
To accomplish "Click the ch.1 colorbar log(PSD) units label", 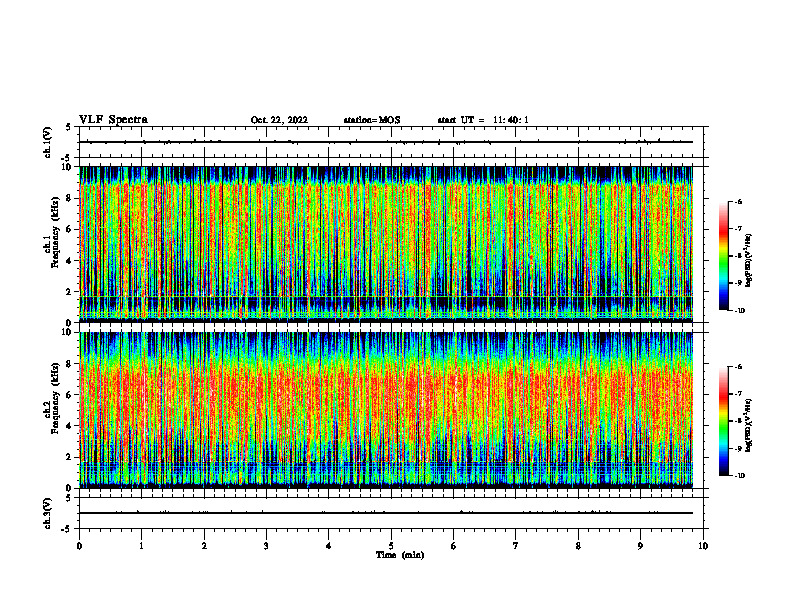I will [750, 260].
